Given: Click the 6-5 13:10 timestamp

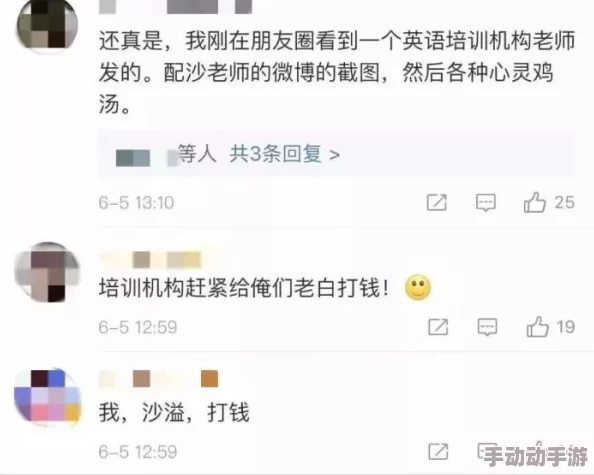Looking at the screenshot, I should point(136,203).
